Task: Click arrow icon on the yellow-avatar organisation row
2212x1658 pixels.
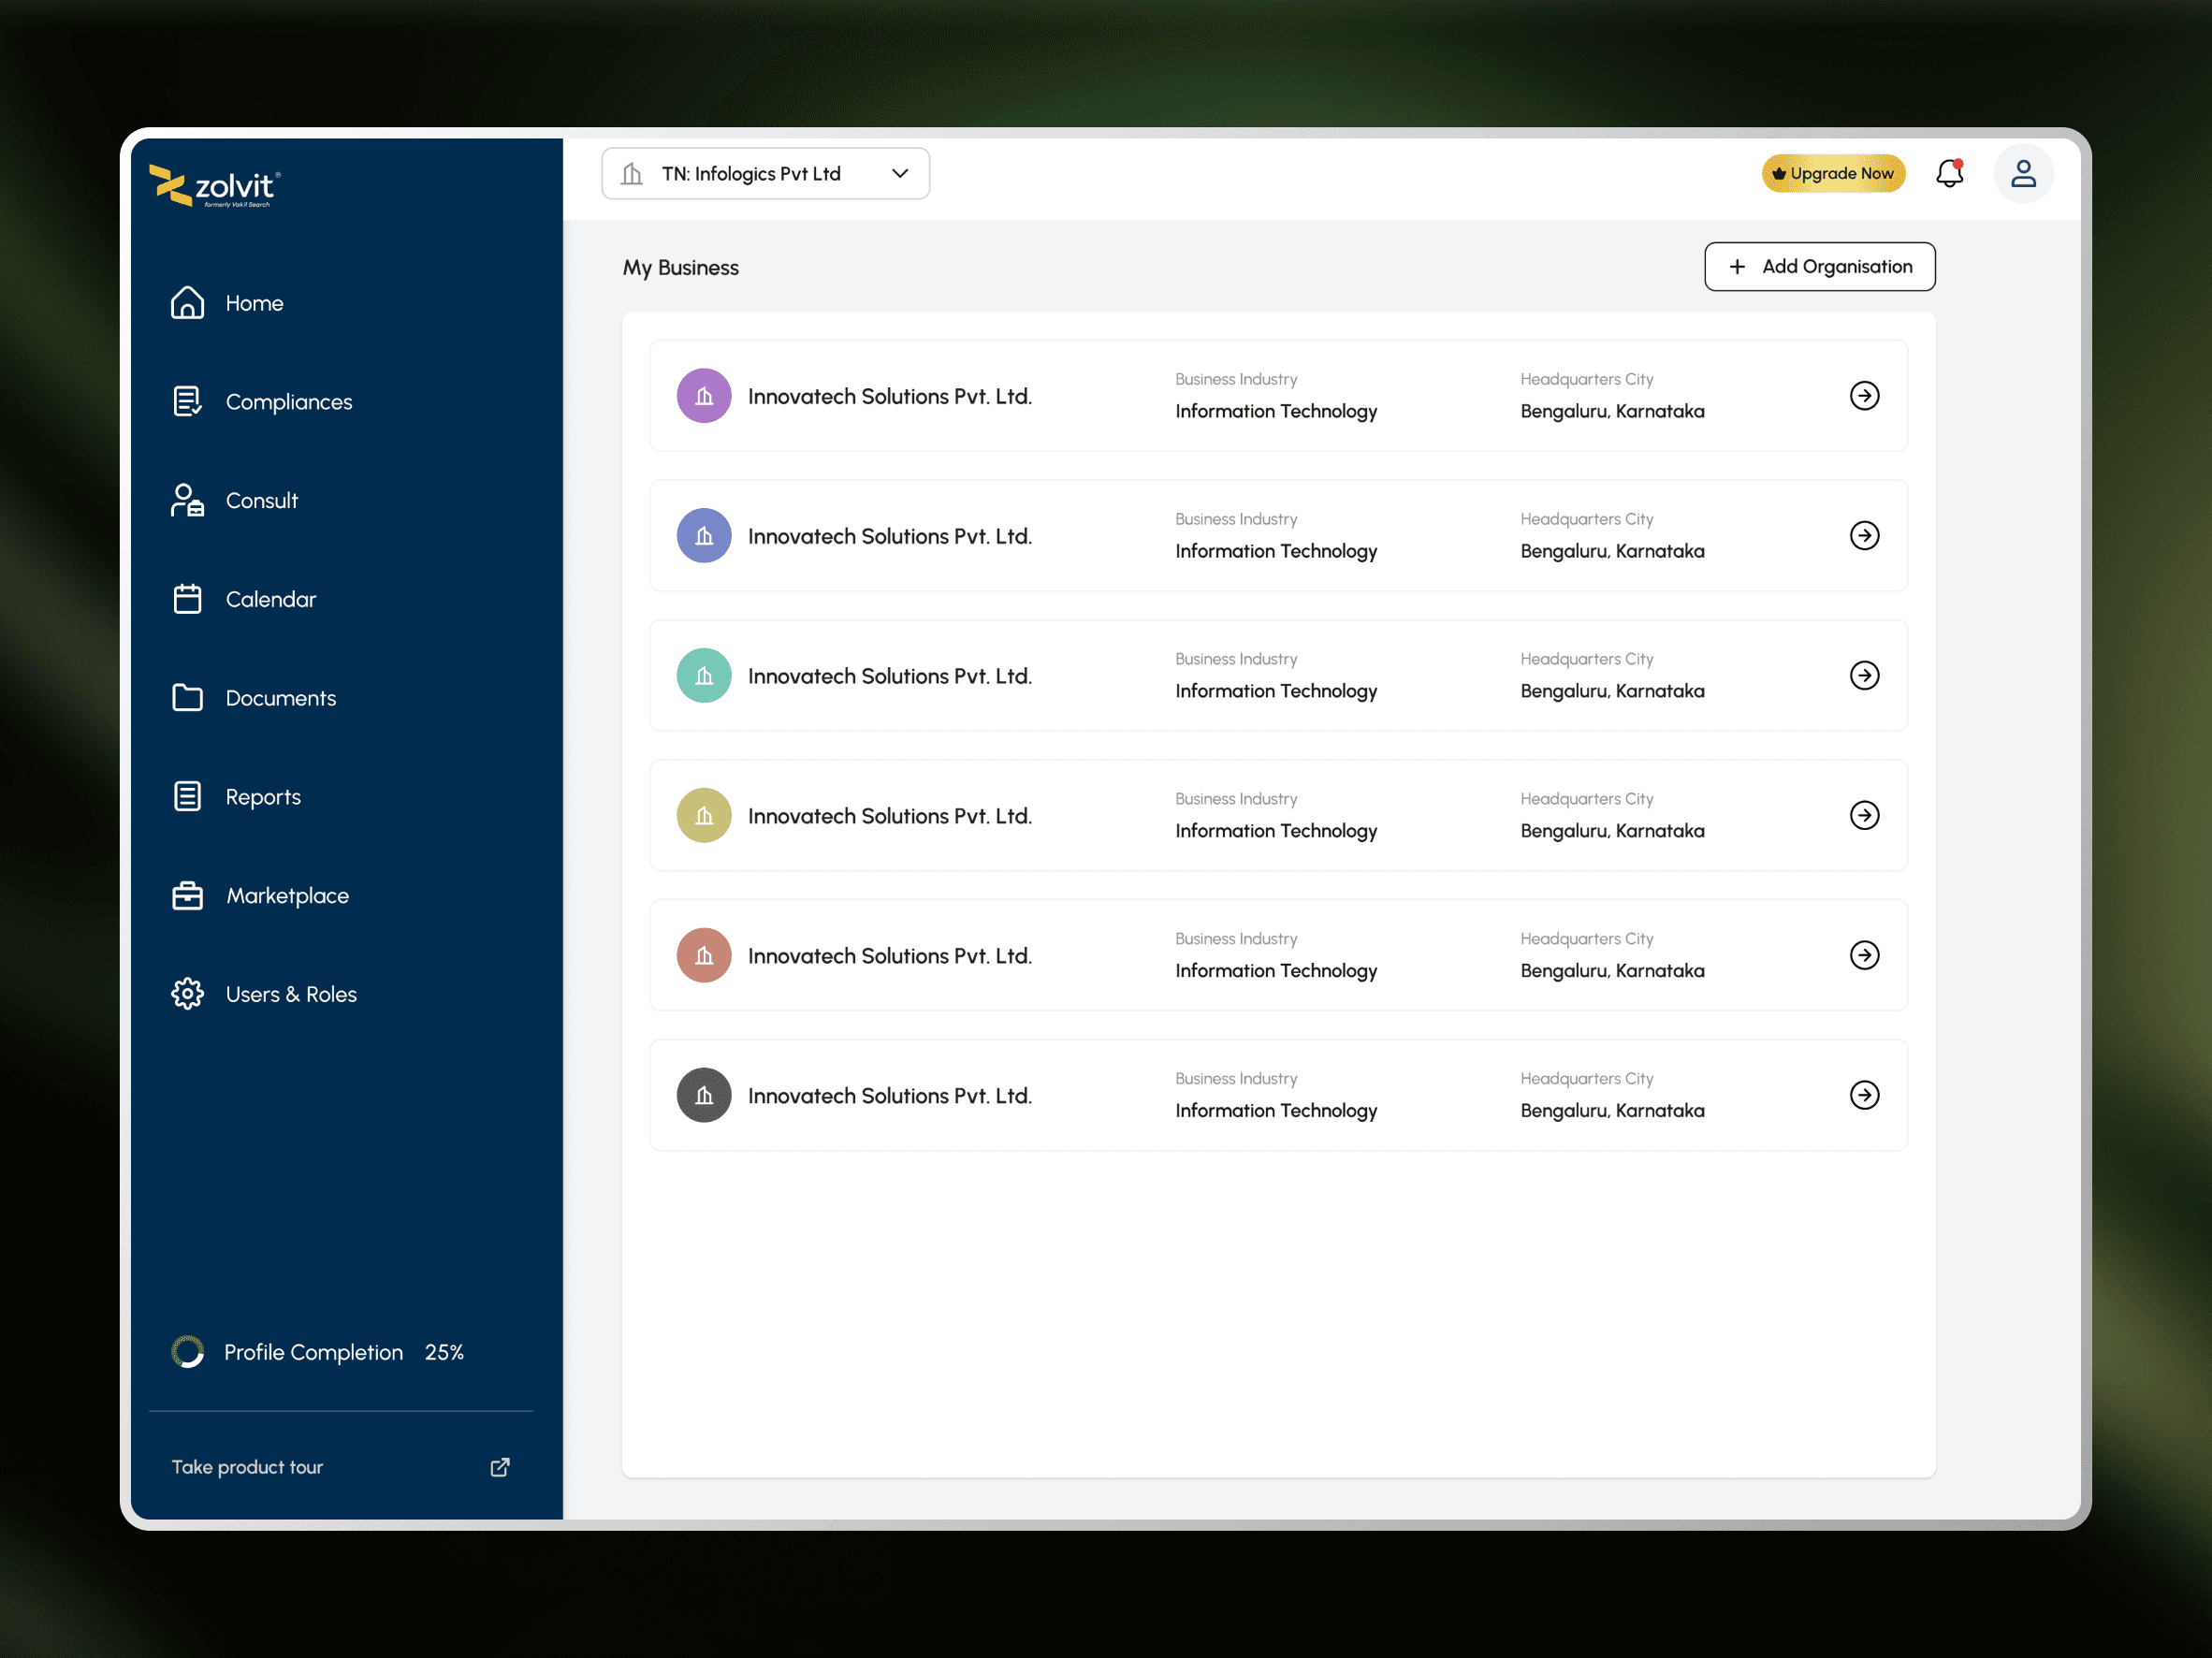Action: pos(1864,815)
